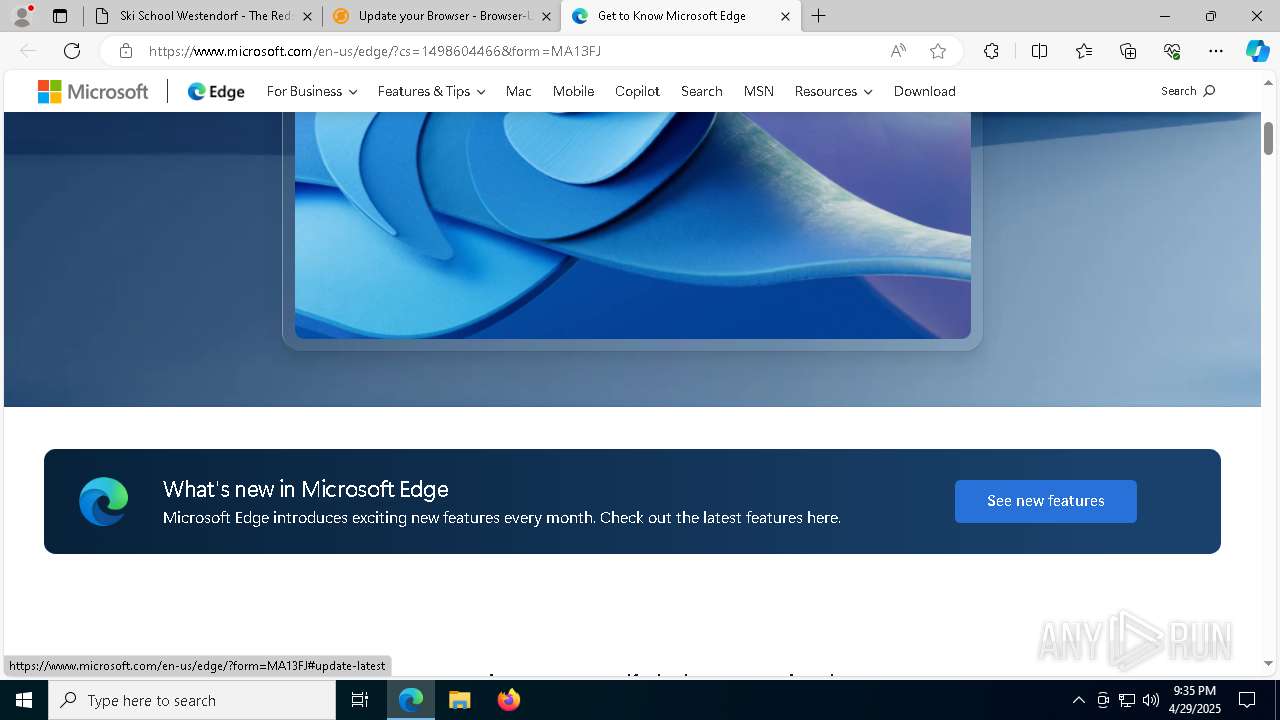Open the browser profile icon

point(22,16)
